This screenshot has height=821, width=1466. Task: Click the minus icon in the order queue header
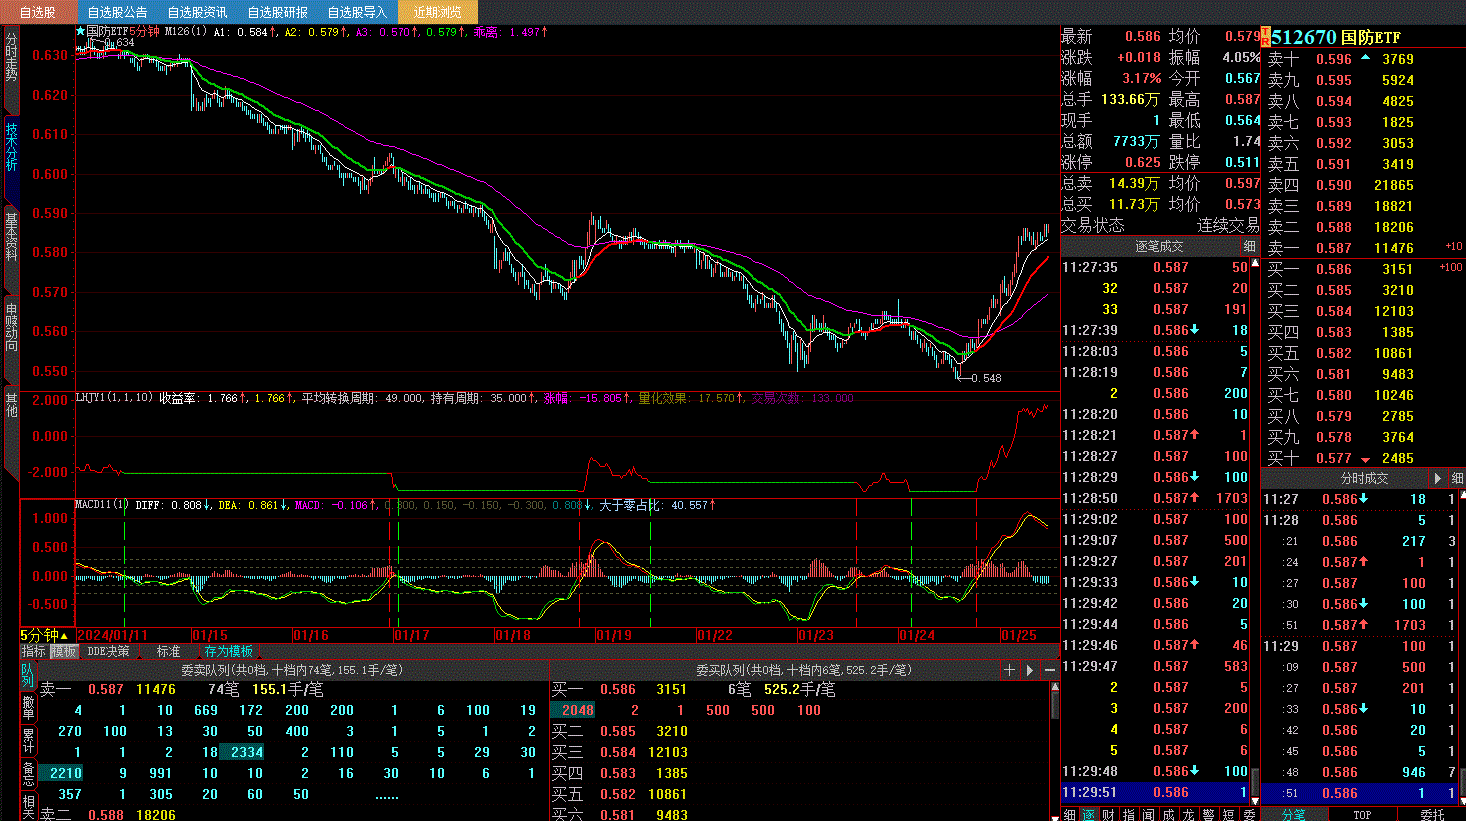pos(1050,670)
